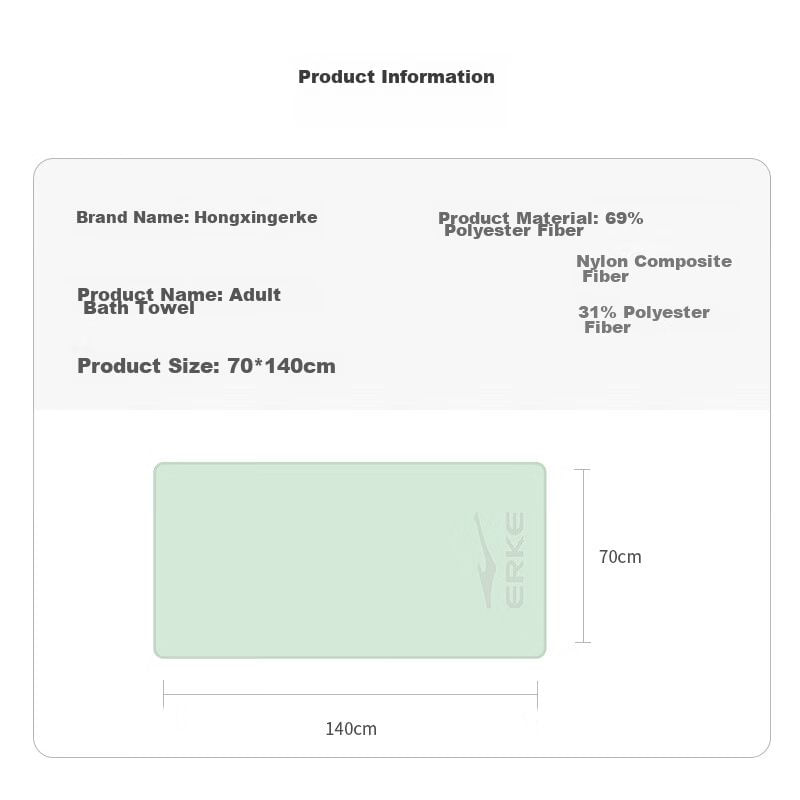
Task: Click the ERKE swoosh logo on towel
Action: click(484, 560)
